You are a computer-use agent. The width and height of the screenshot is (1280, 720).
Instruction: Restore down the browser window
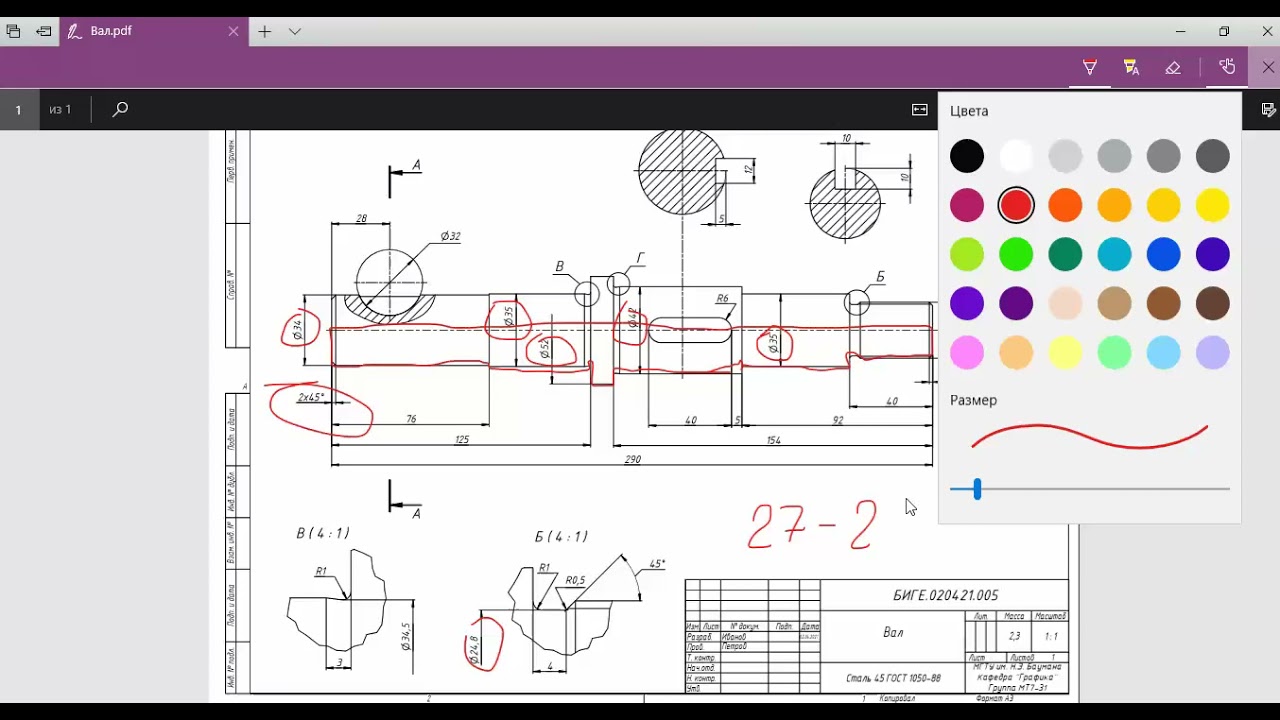(1224, 31)
